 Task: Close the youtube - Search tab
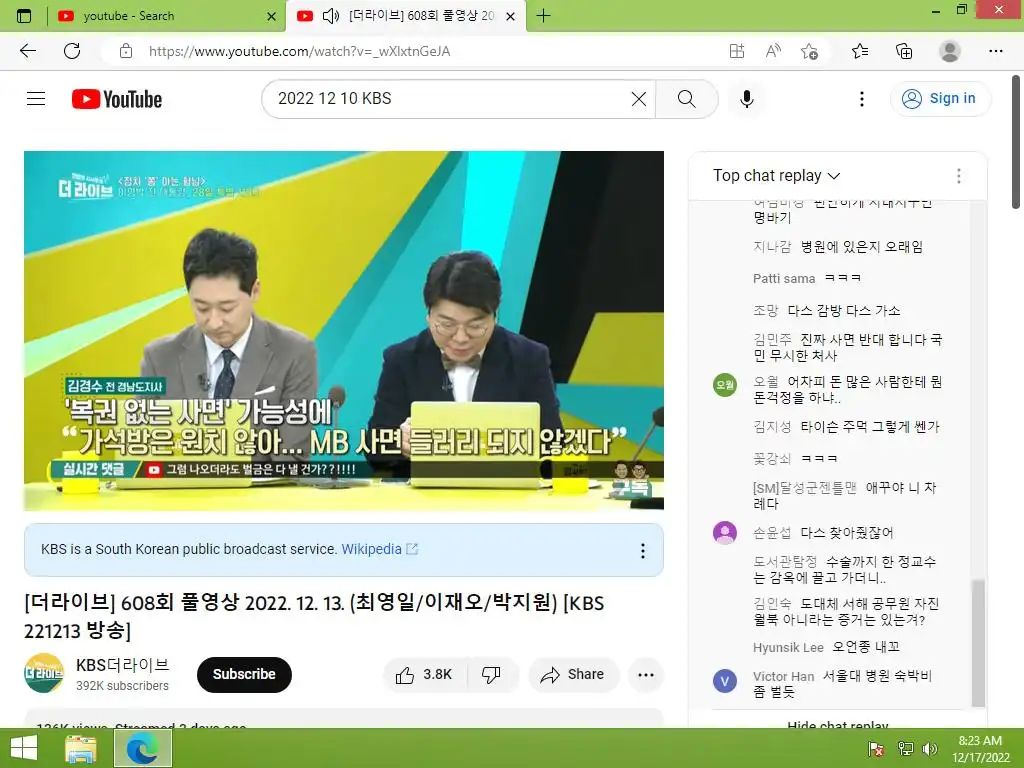(272, 16)
